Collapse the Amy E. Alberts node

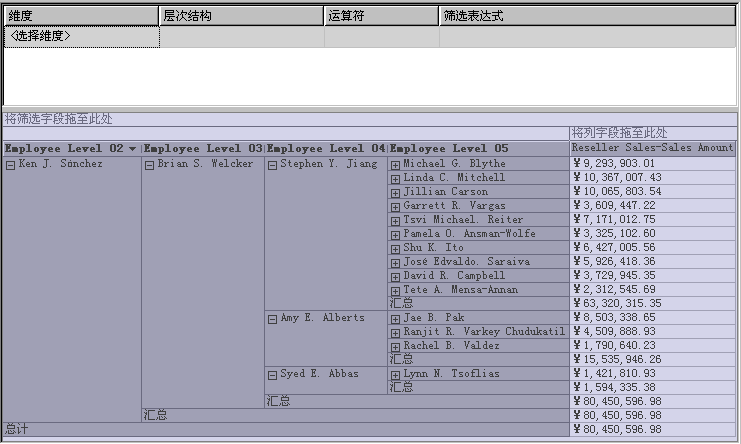coord(271,319)
